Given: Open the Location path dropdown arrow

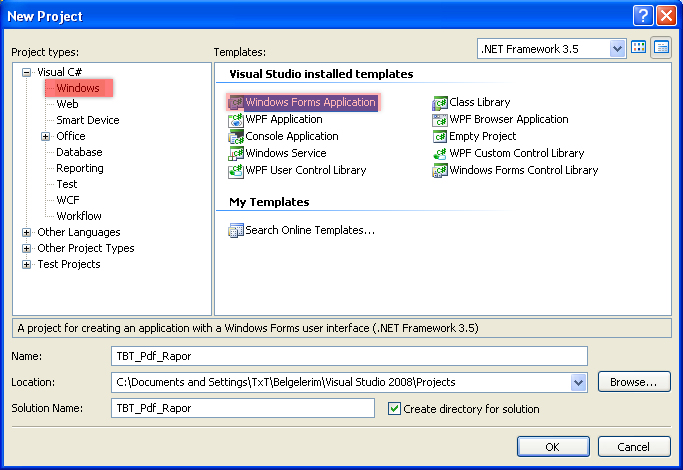Looking at the screenshot, I should pos(578,382).
